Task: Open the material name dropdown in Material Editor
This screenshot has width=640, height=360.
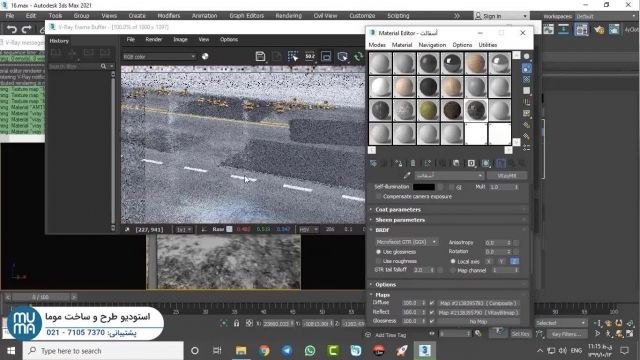Action: 449,176
